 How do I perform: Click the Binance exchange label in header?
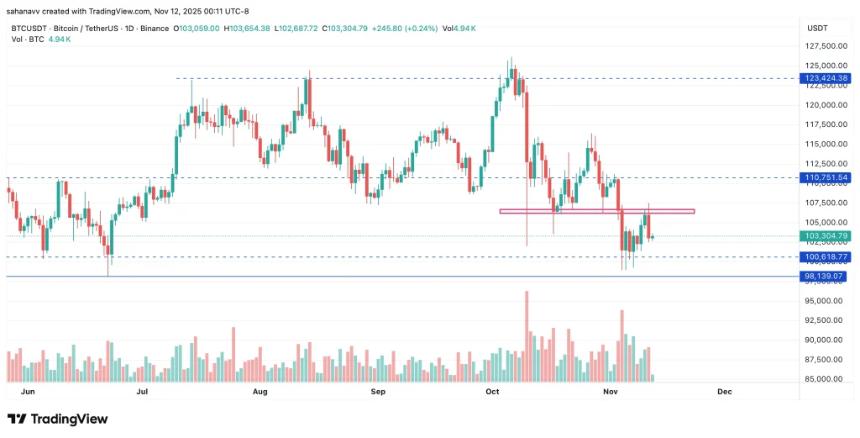(x=155, y=28)
